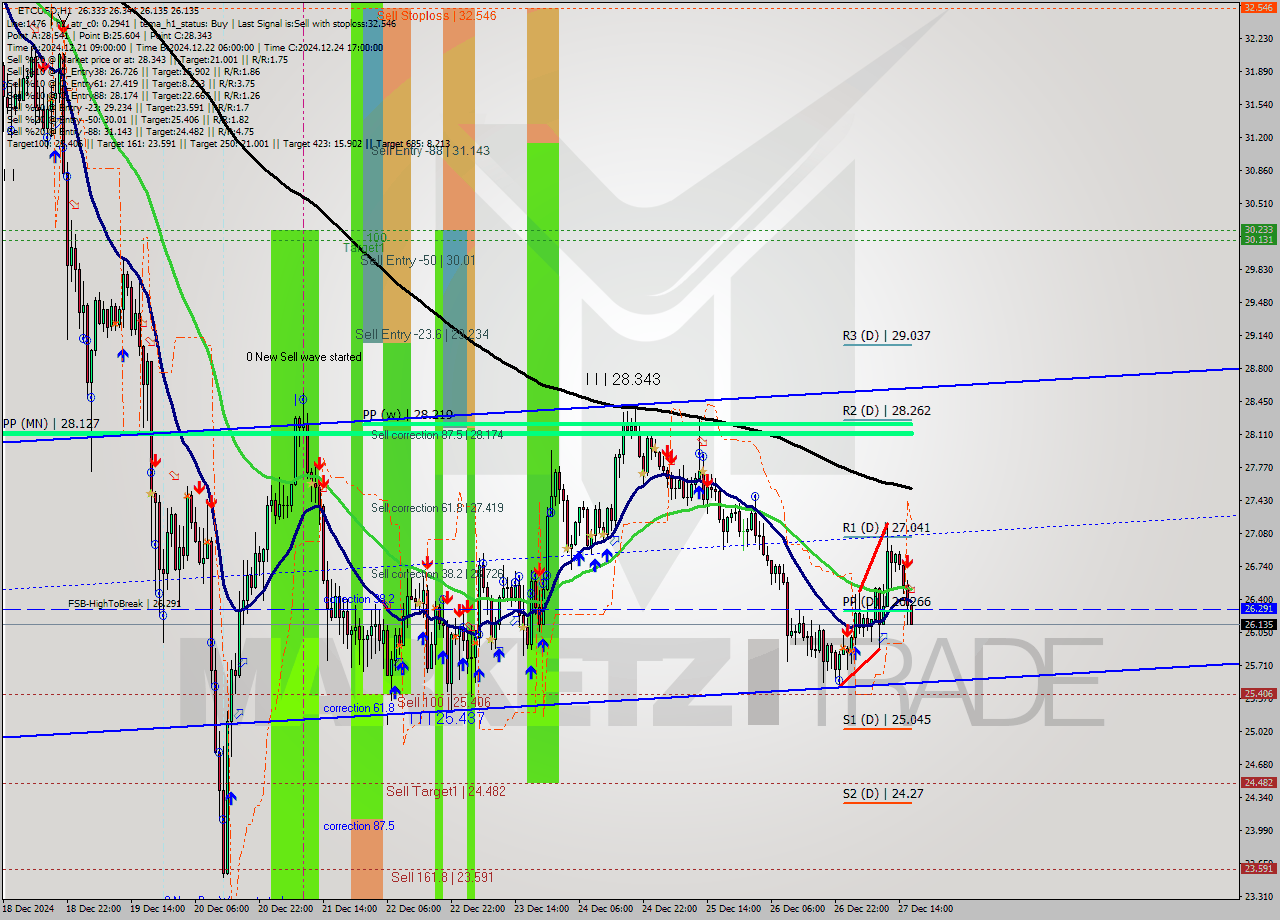Click the red 25.406 price axis tag
The height and width of the screenshot is (920, 1280).
click(x=1257, y=693)
